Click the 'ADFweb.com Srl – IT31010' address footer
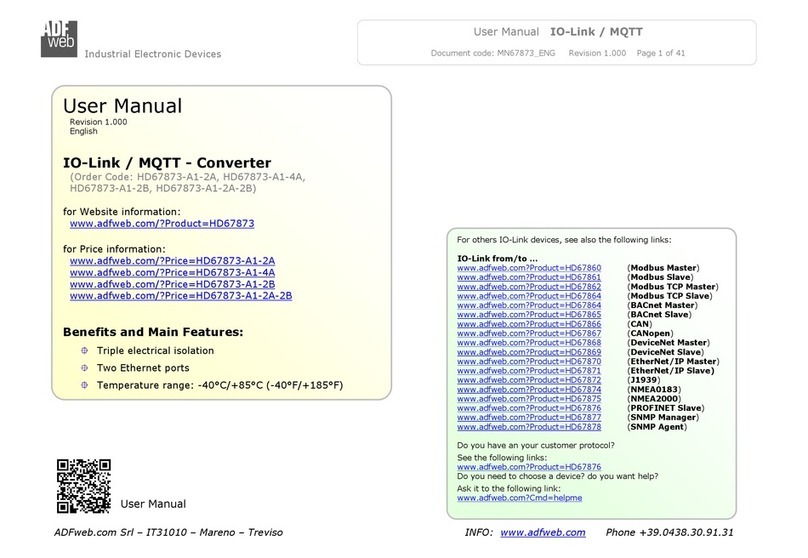Screen dimensions: 808x558 click(x=169, y=533)
